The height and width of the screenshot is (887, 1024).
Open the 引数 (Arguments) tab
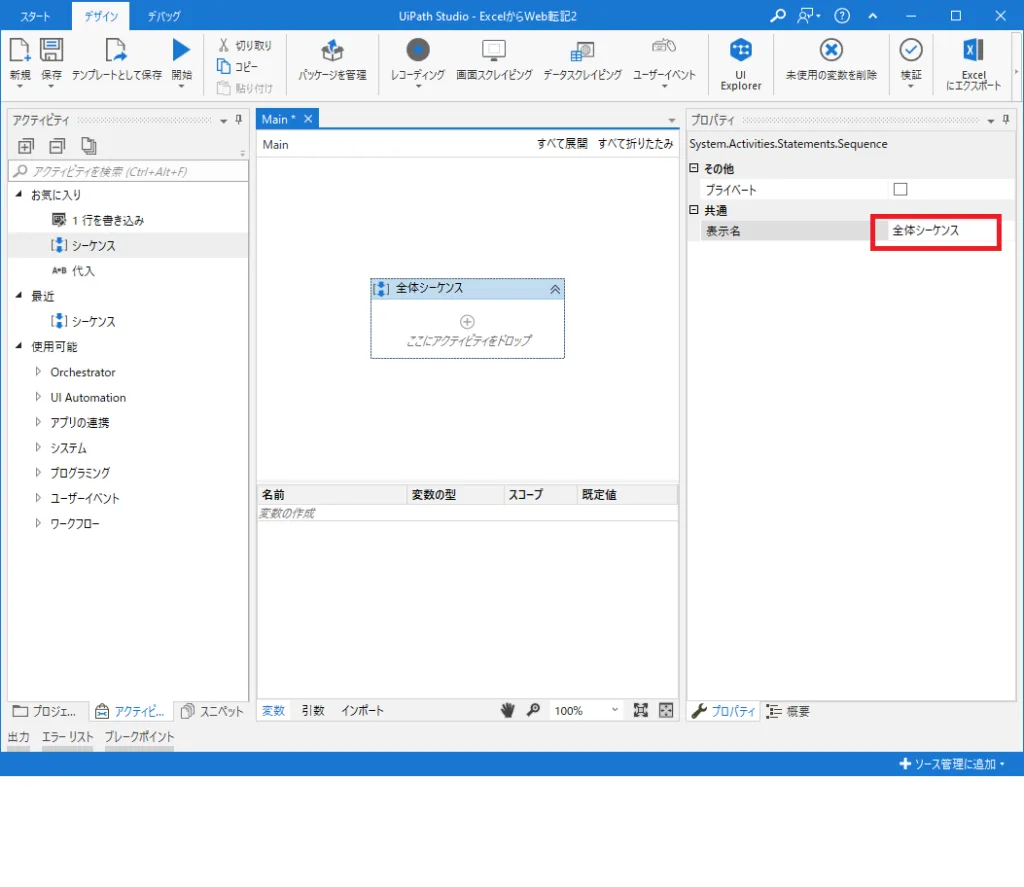pos(313,711)
